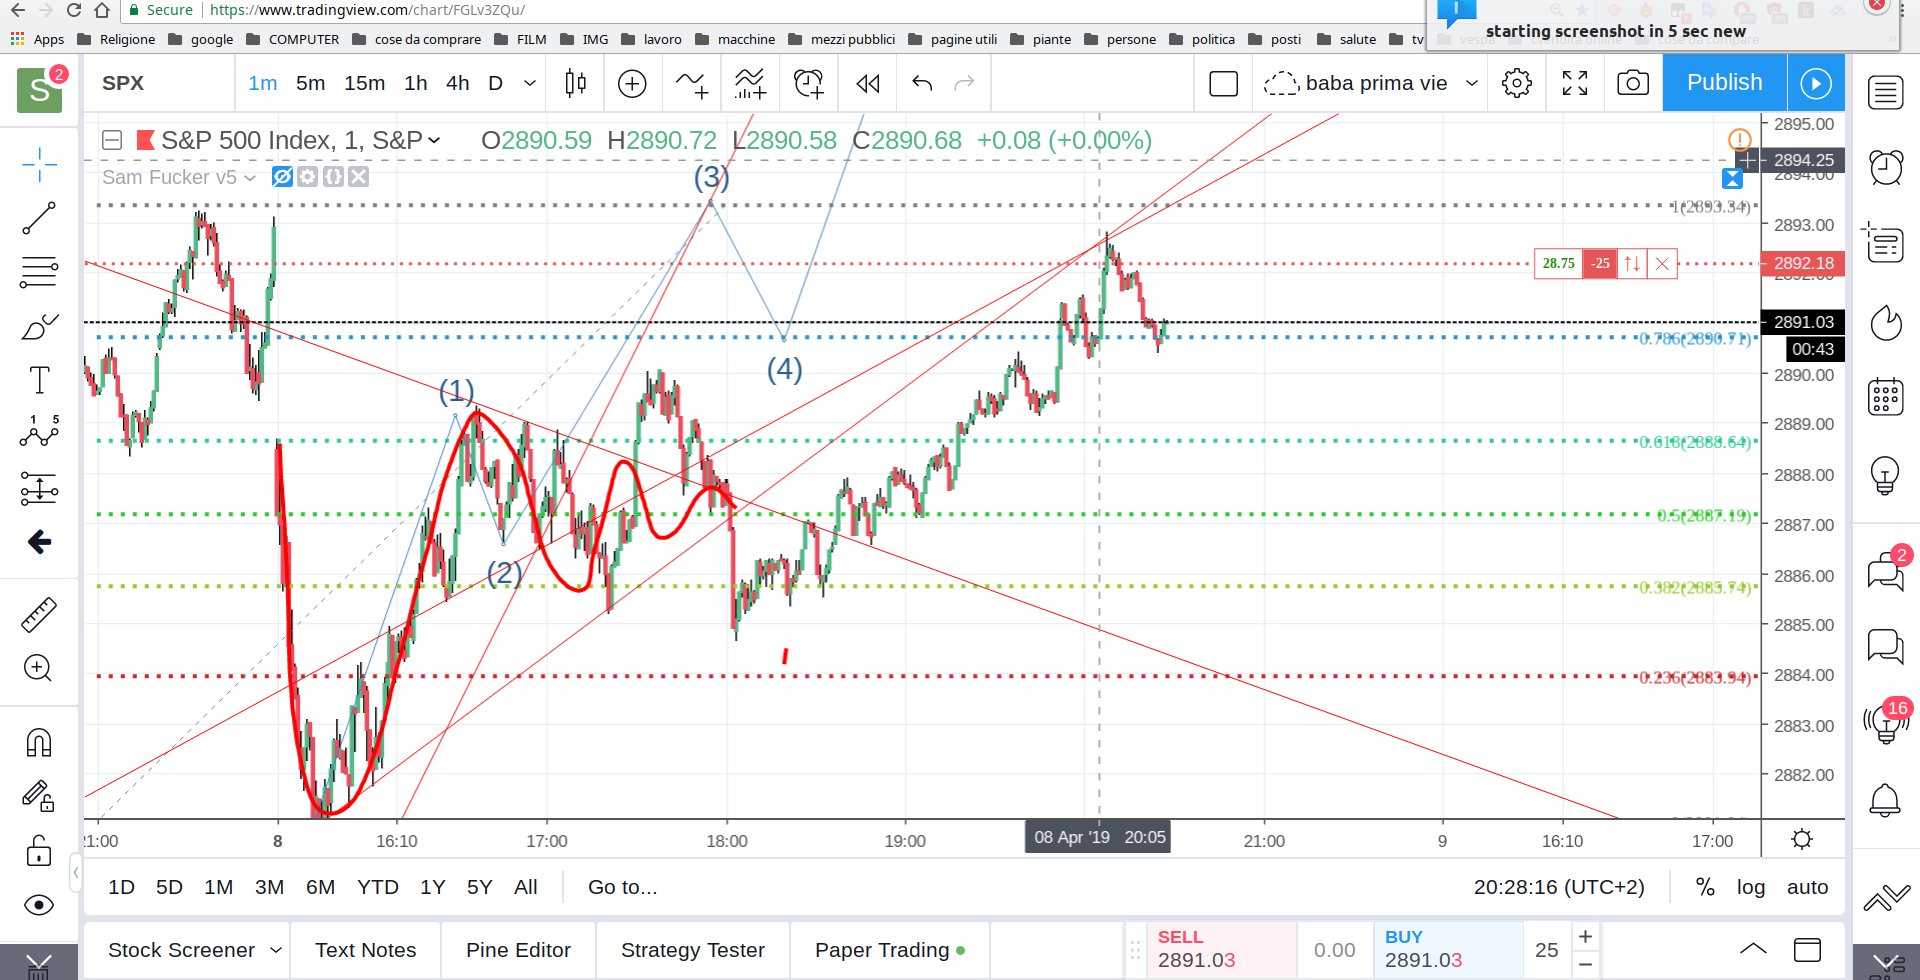Start bar replay mode

868,83
